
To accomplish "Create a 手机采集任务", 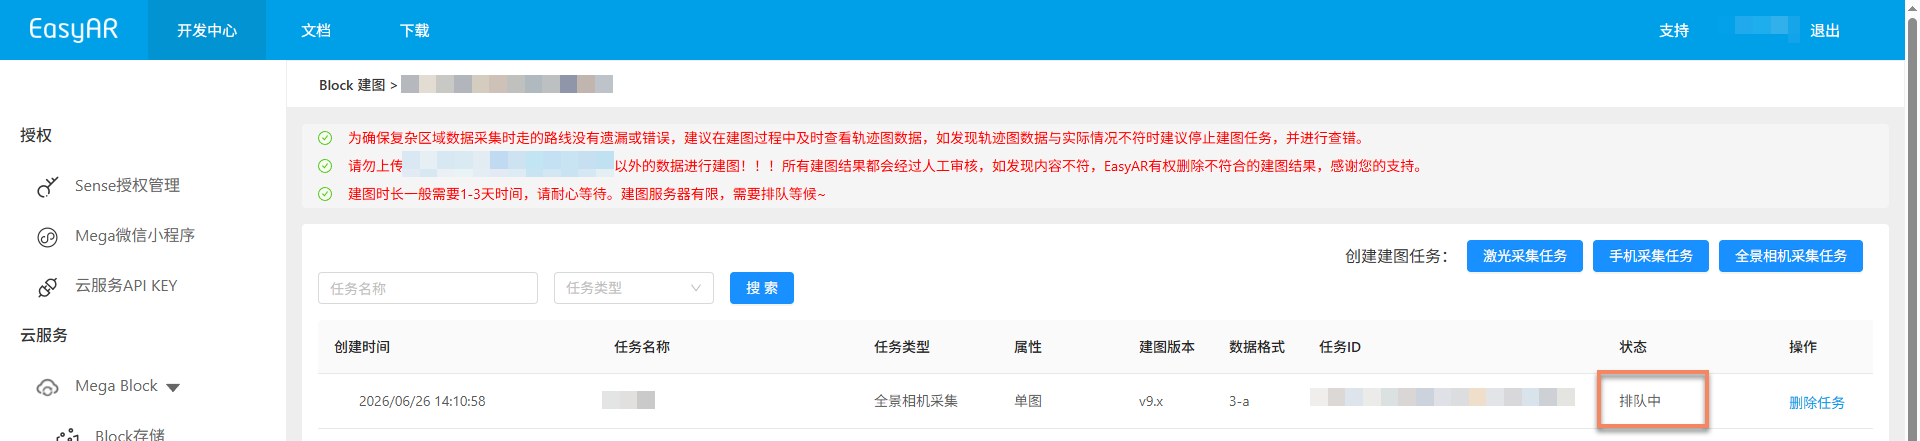I will tap(1651, 256).
